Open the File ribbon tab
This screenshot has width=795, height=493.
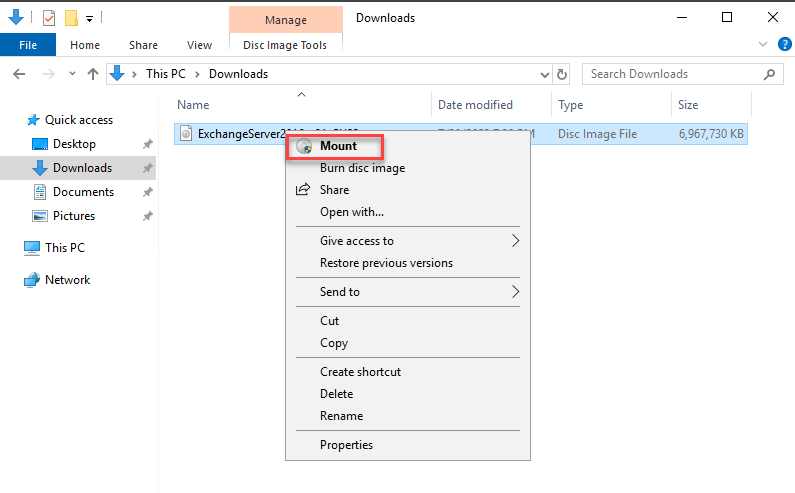28,45
